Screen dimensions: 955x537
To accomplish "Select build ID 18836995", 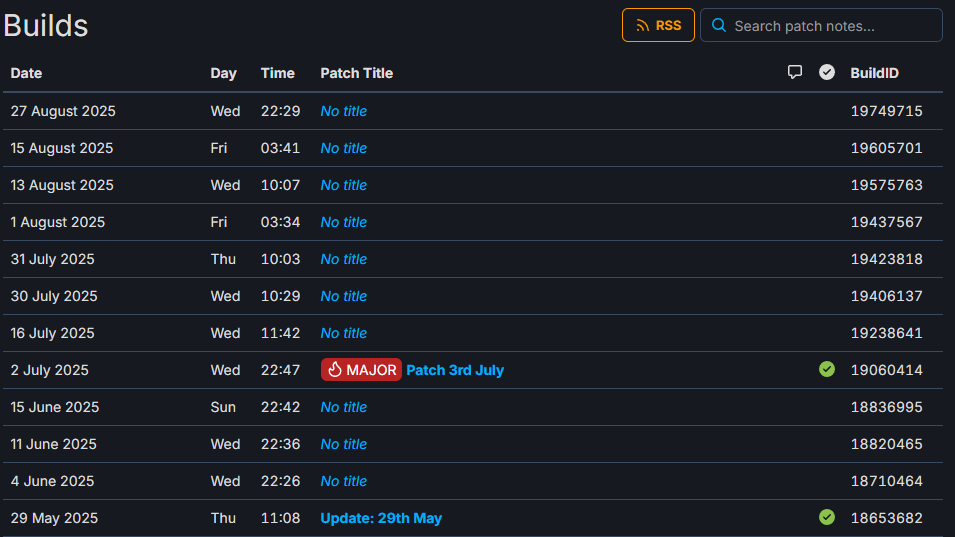I will pyautogui.click(x=886, y=407).
